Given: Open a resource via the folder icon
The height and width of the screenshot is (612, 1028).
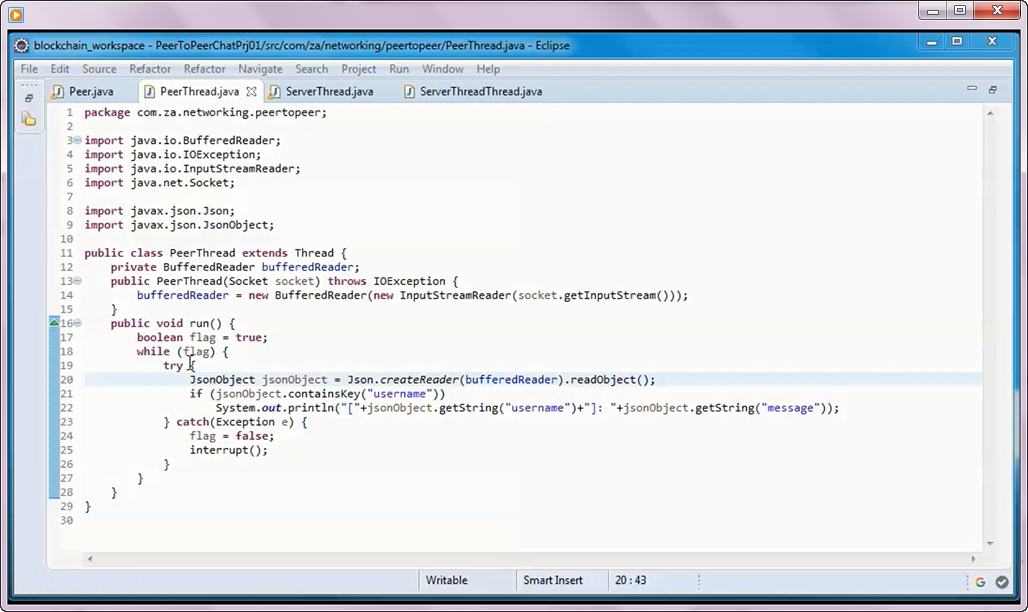Looking at the screenshot, I should click(x=30, y=118).
